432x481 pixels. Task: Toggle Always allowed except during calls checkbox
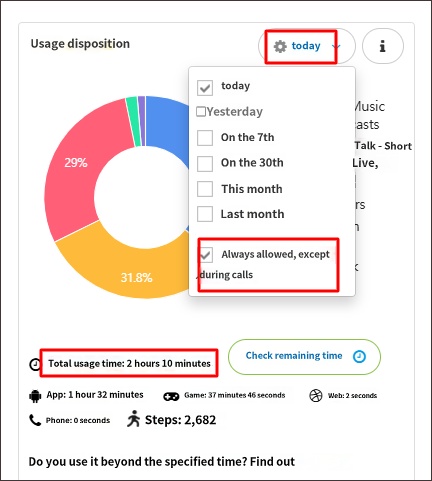click(x=205, y=255)
